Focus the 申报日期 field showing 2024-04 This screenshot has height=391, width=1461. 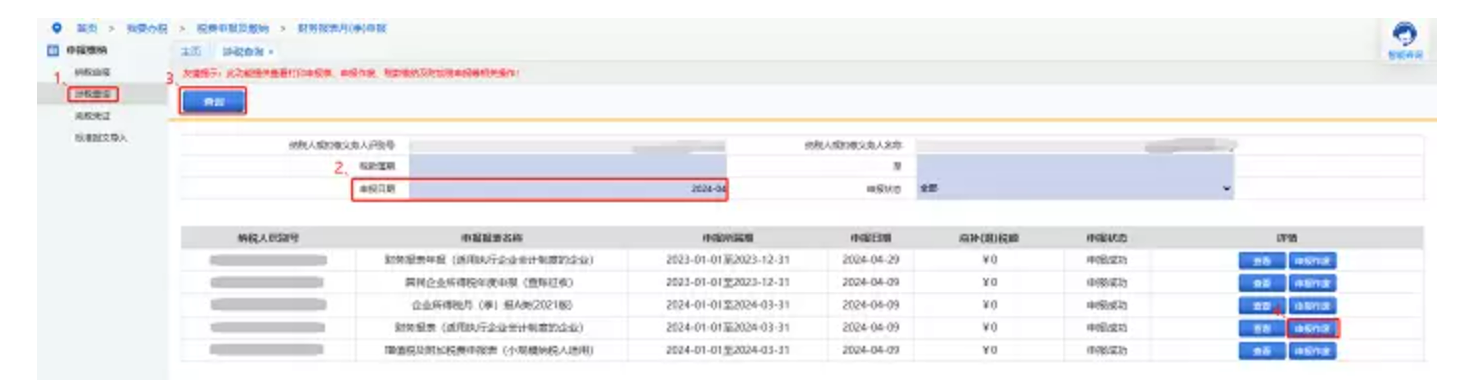point(568,189)
